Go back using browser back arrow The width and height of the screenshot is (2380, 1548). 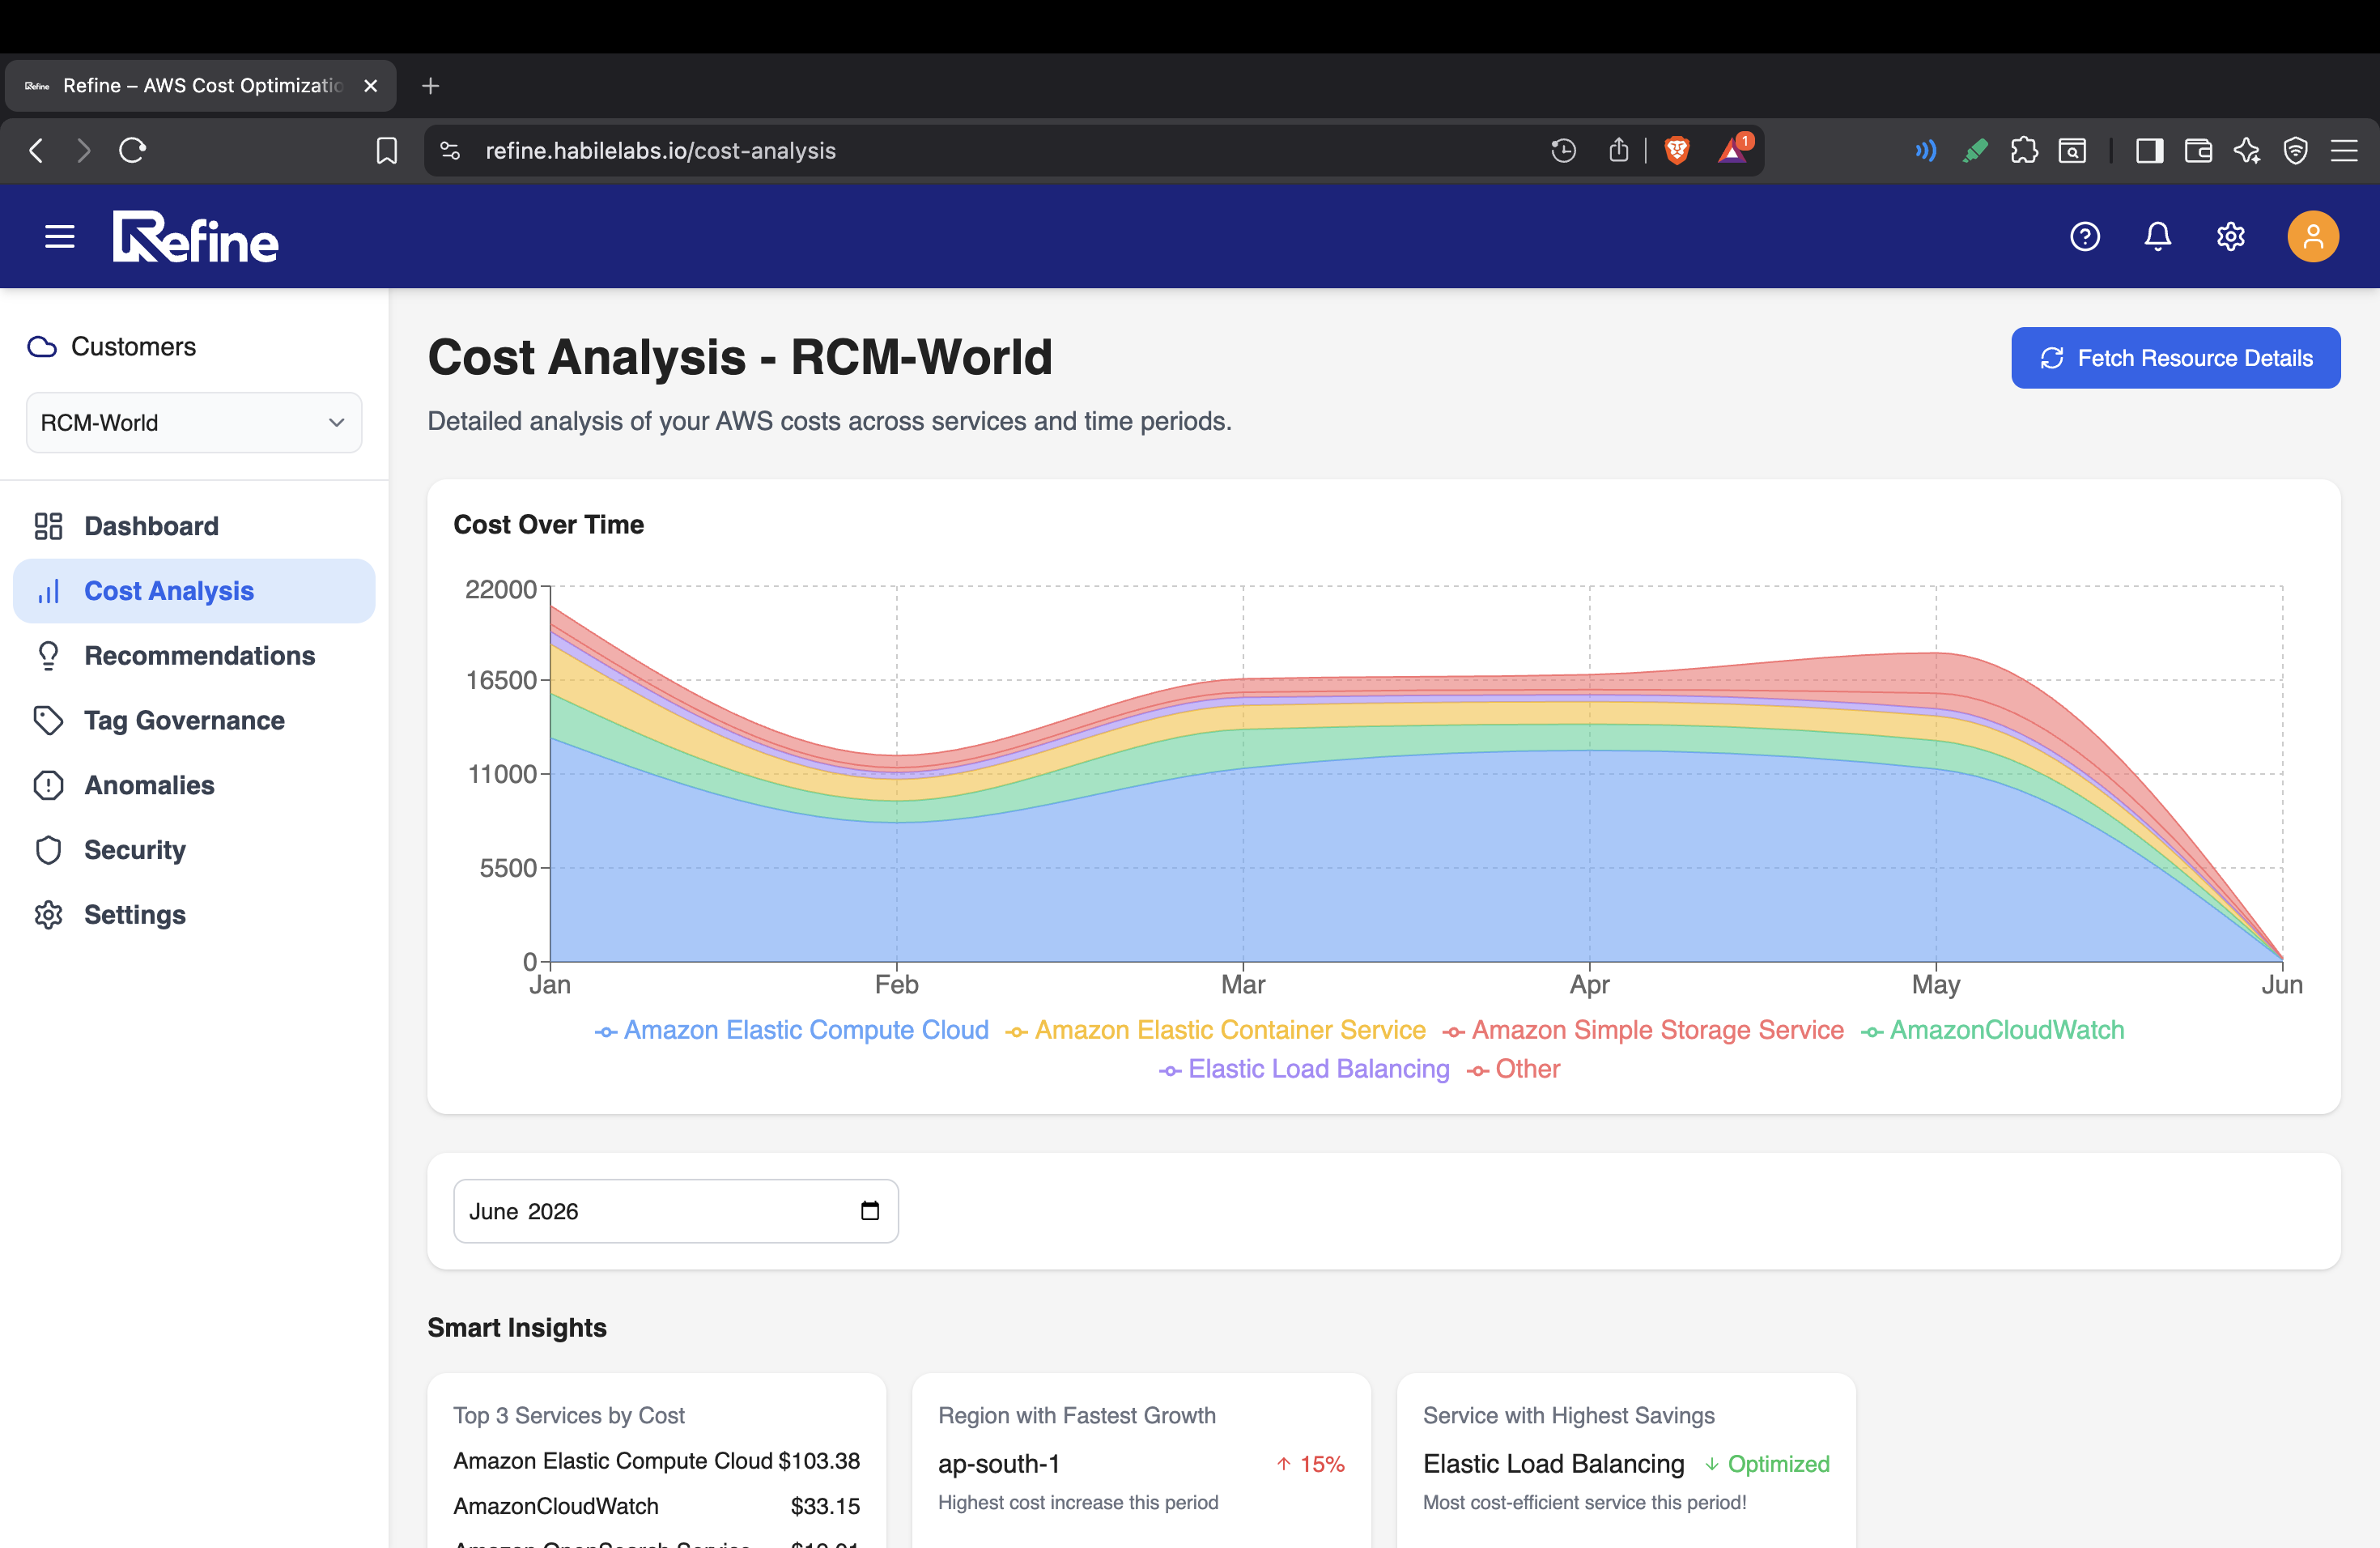tap(36, 151)
